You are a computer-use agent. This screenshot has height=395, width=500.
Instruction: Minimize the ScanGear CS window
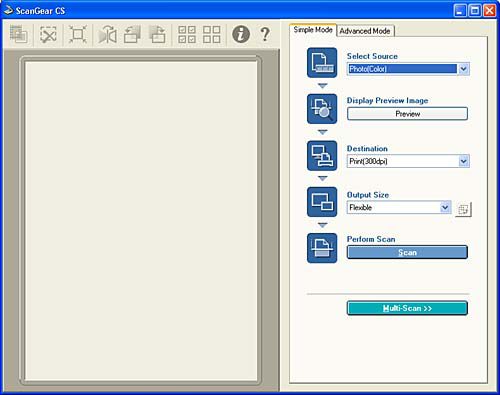[460, 11]
